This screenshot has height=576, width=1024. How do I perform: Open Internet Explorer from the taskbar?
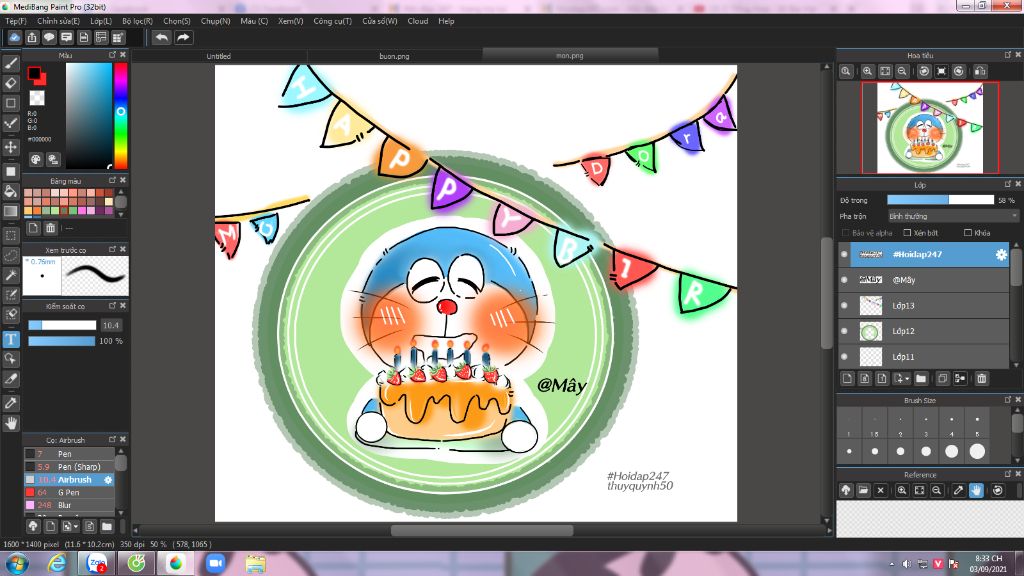click(57, 563)
